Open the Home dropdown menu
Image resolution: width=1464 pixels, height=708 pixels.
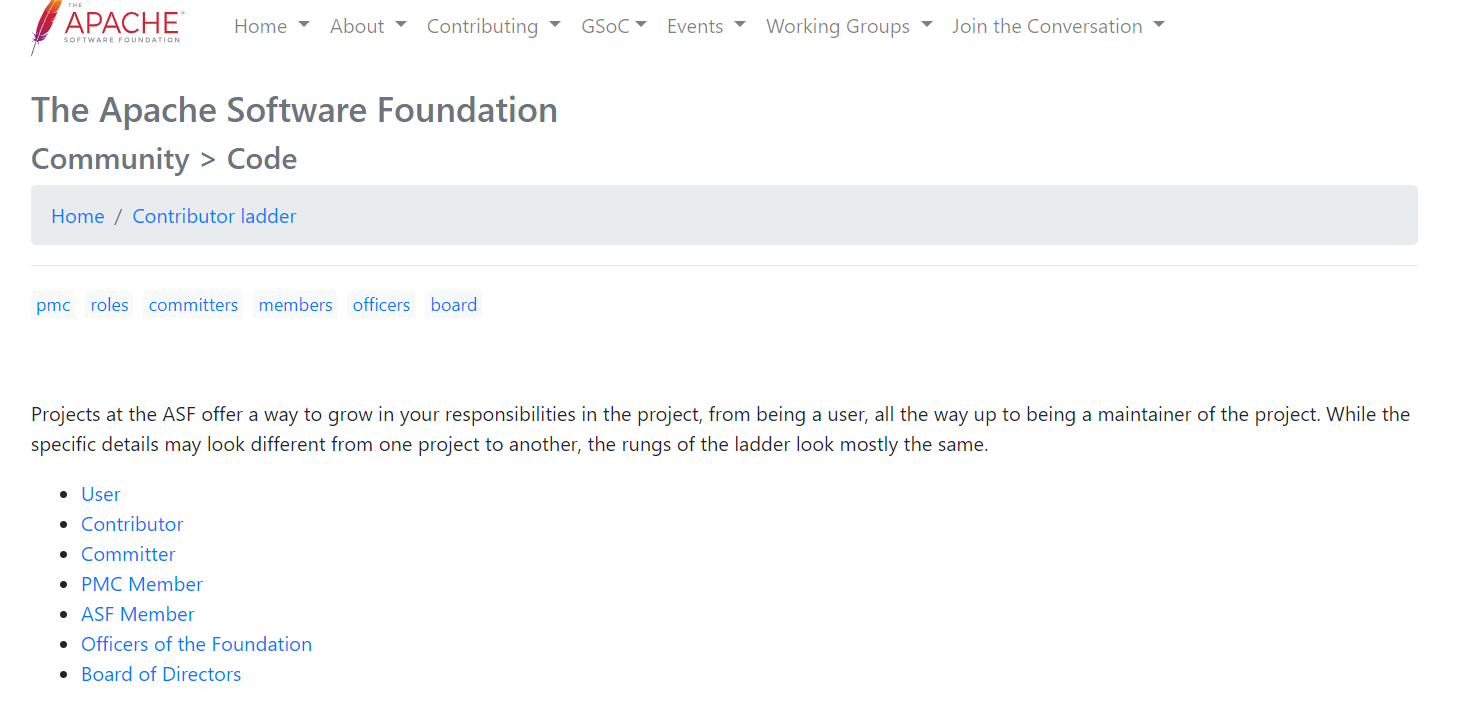[271, 27]
